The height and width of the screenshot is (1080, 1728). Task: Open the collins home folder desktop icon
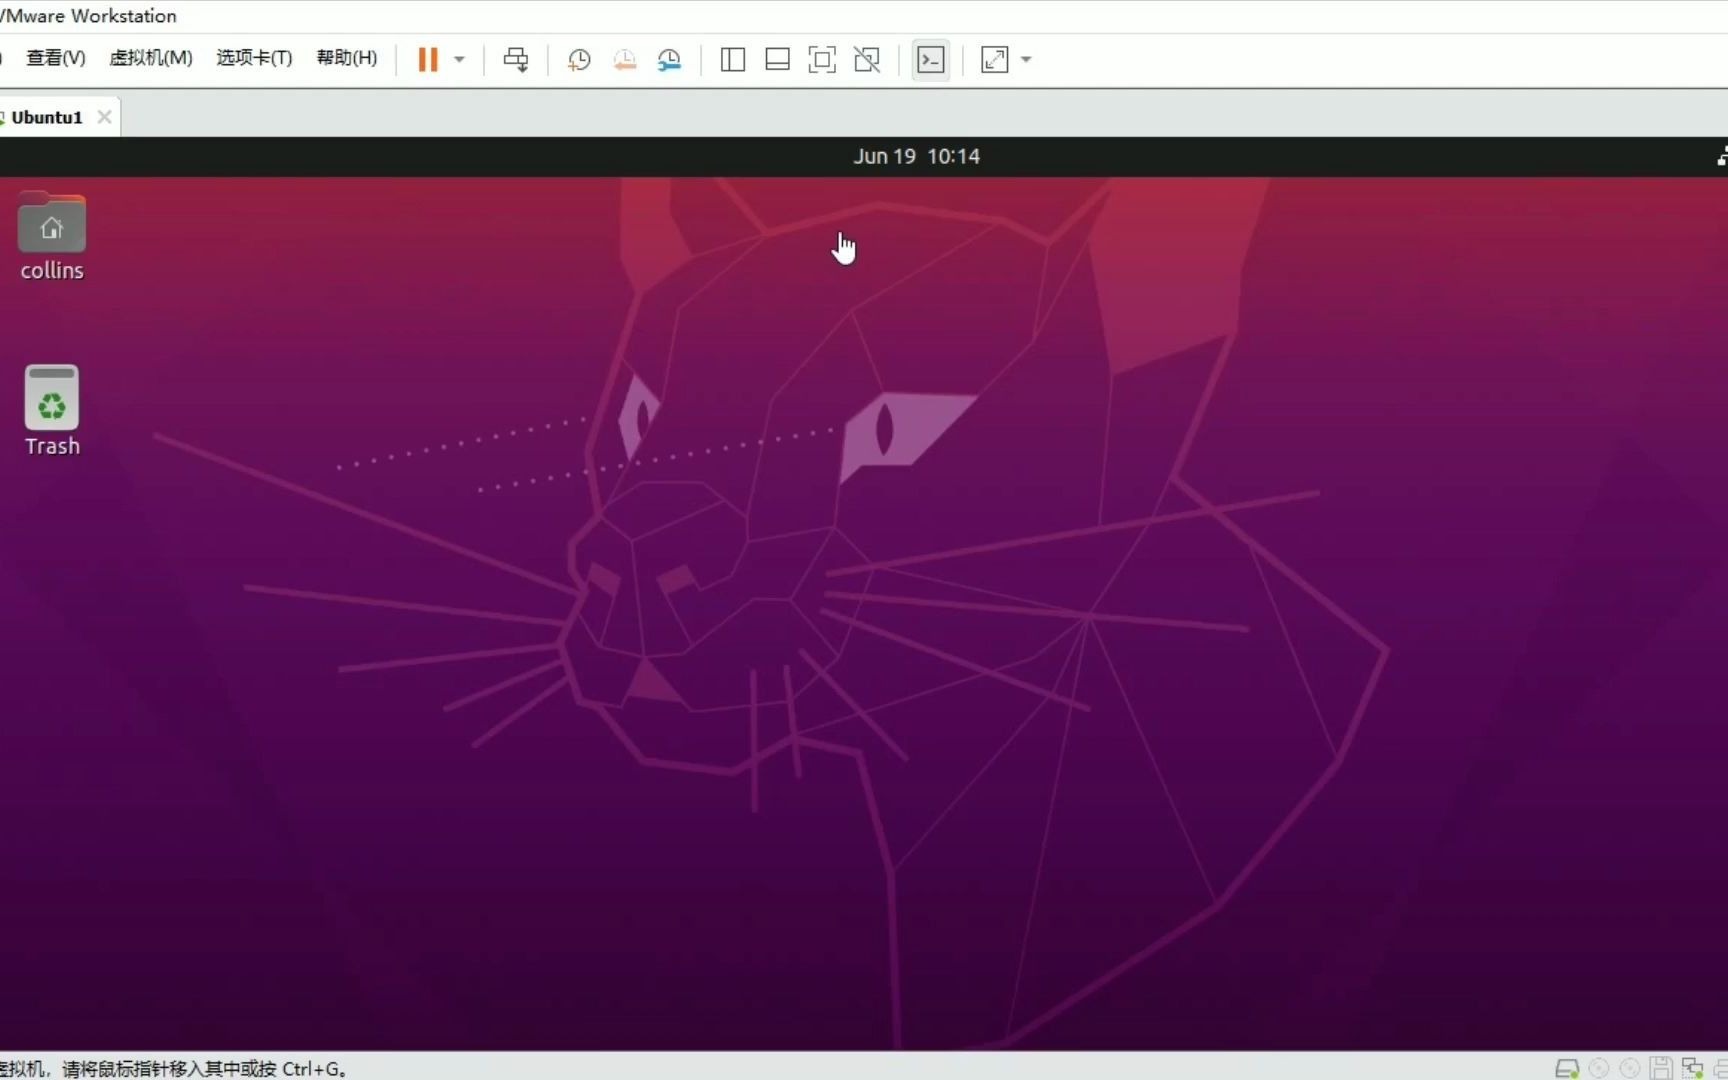(52, 237)
